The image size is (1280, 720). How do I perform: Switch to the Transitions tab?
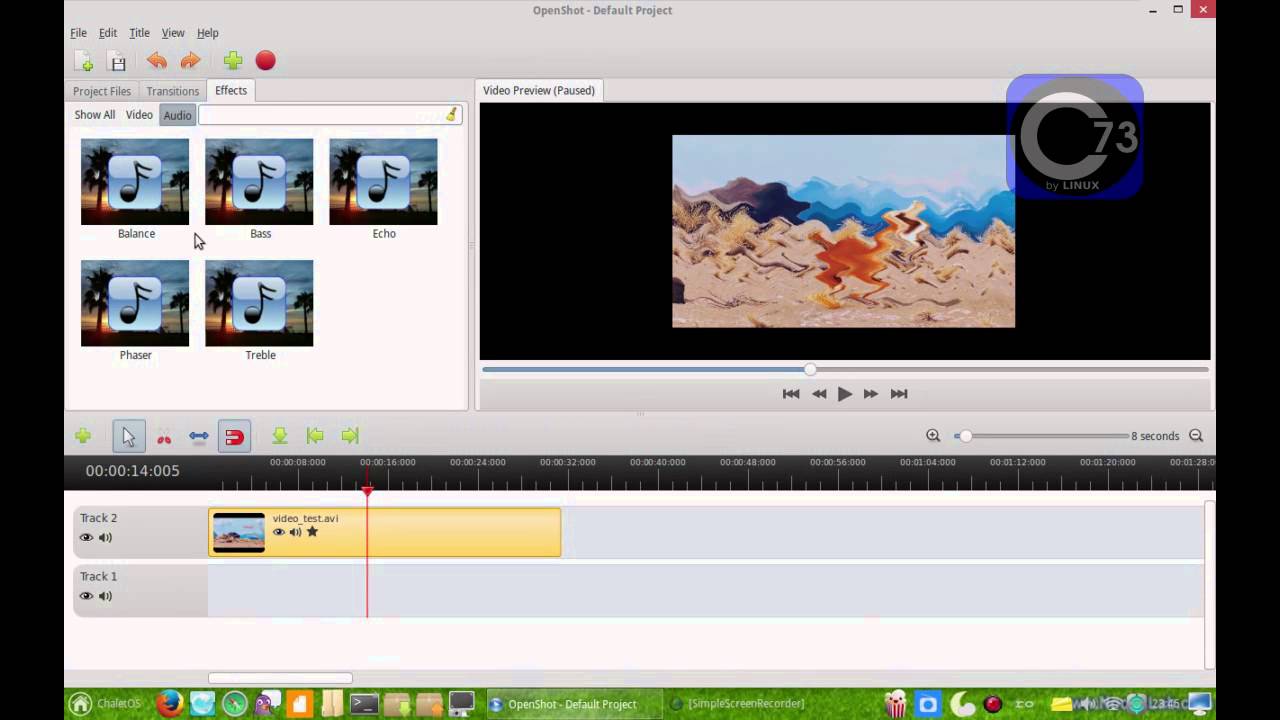pyautogui.click(x=173, y=91)
